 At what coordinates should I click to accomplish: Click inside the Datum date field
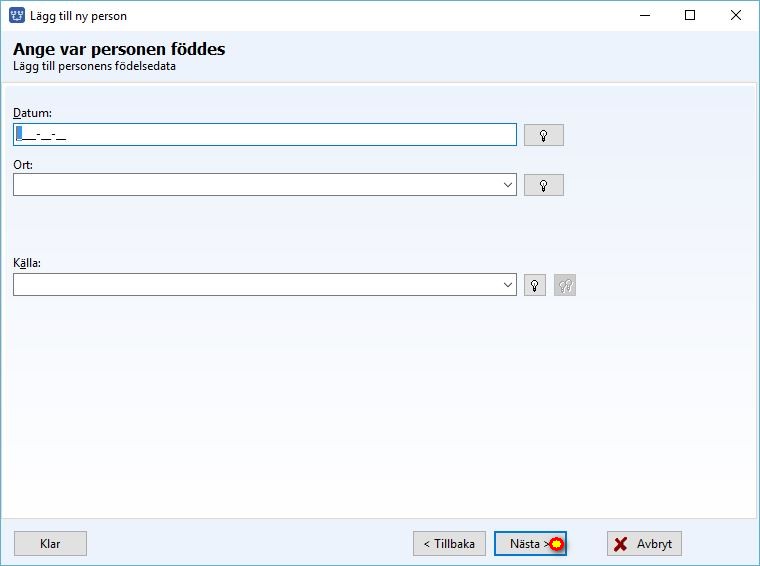265,134
